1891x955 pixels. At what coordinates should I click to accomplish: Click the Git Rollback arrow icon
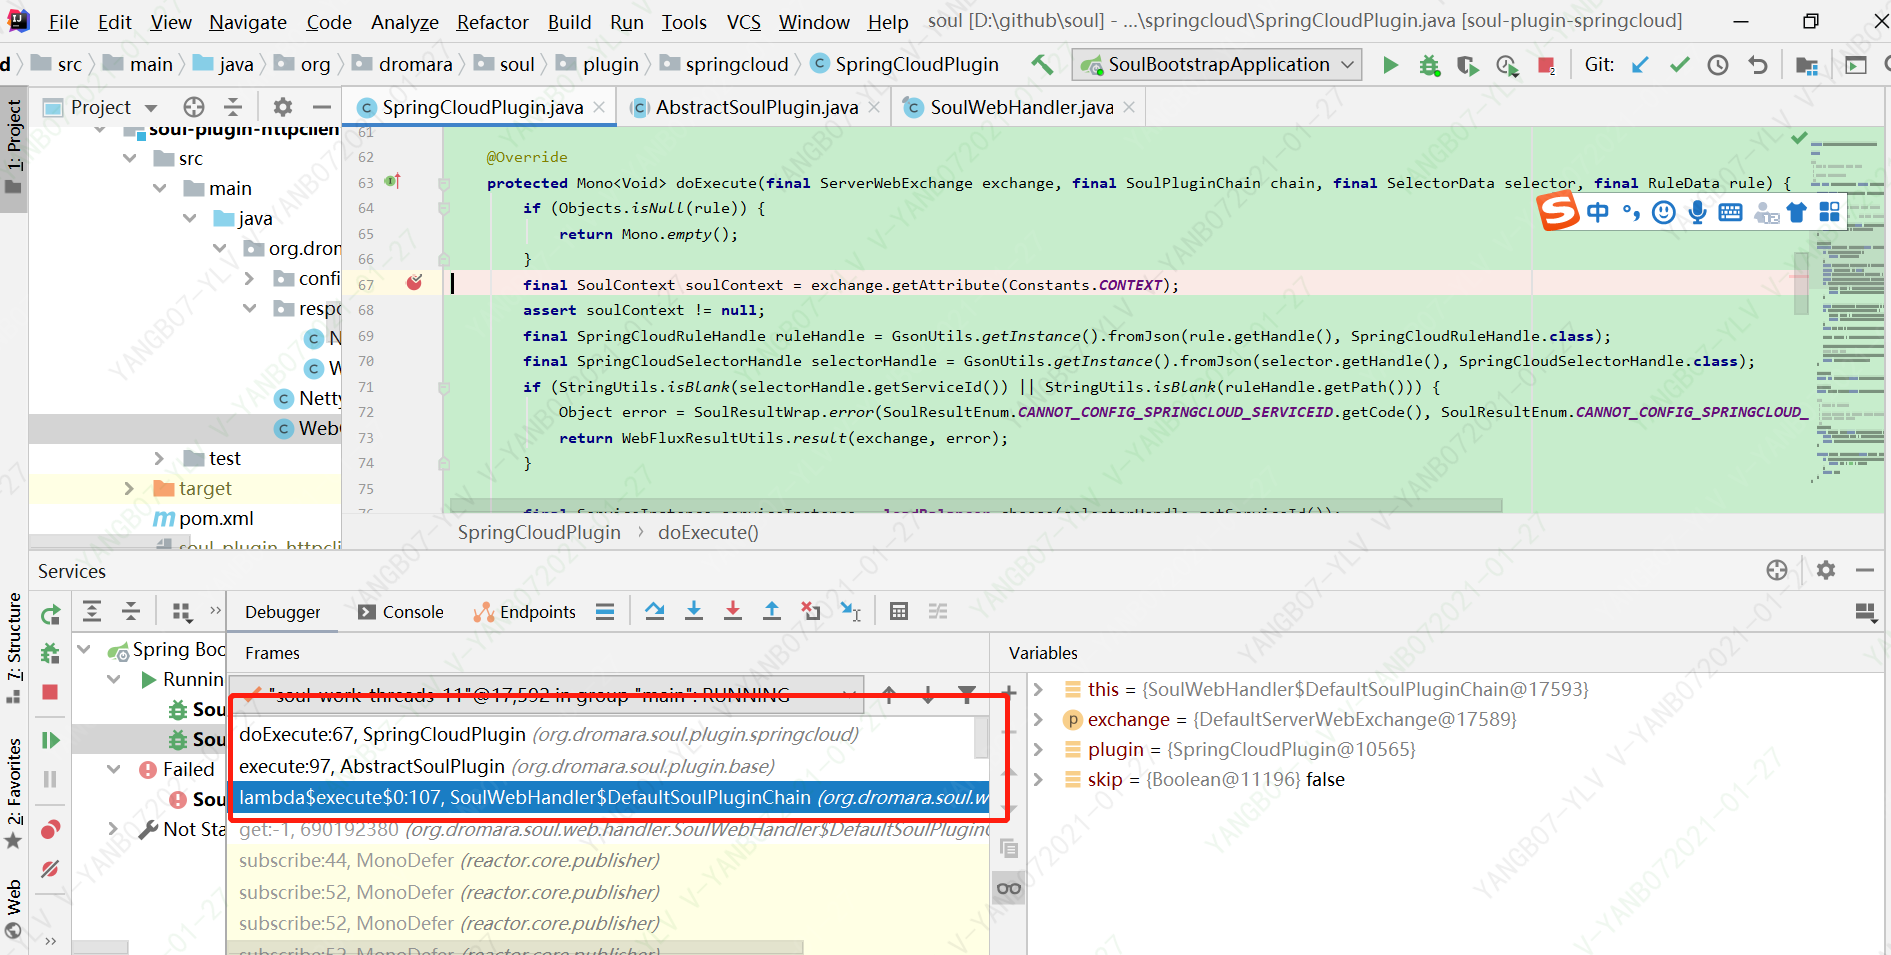[x=1757, y=65]
